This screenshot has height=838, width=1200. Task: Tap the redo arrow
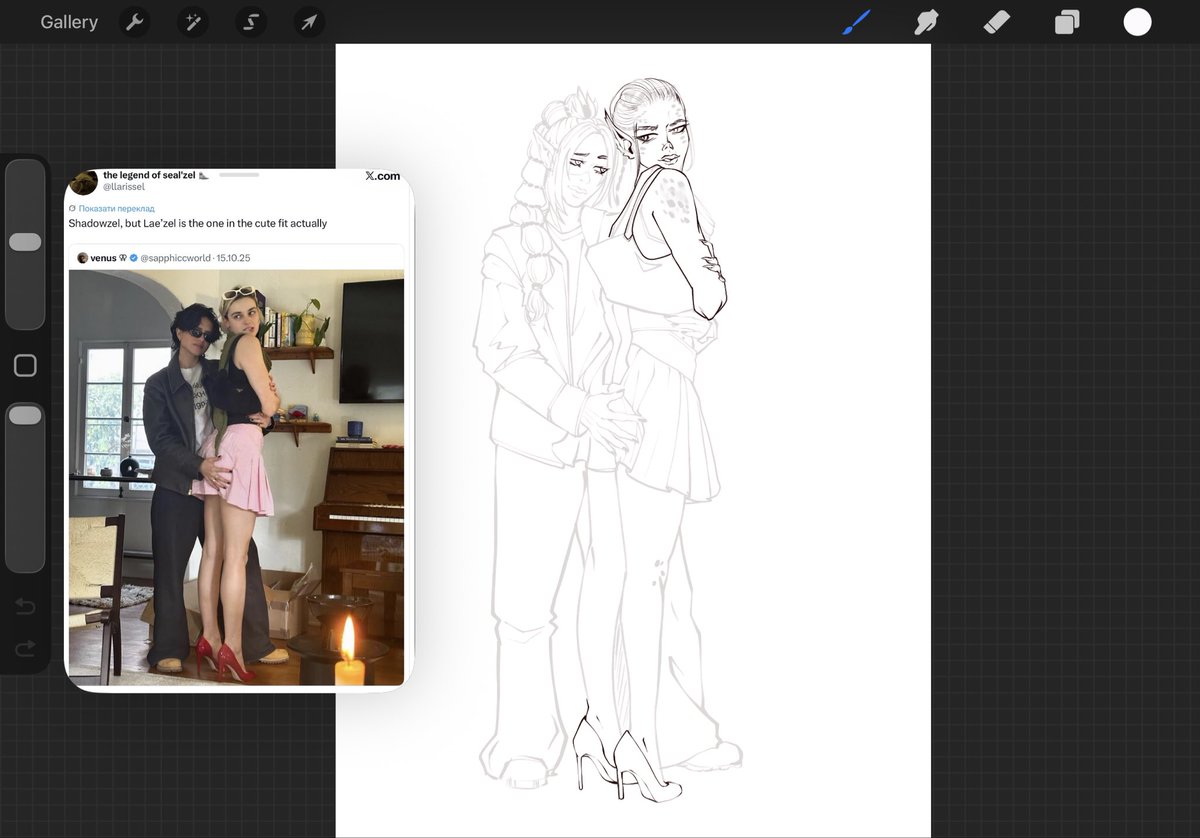(x=25, y=649)
